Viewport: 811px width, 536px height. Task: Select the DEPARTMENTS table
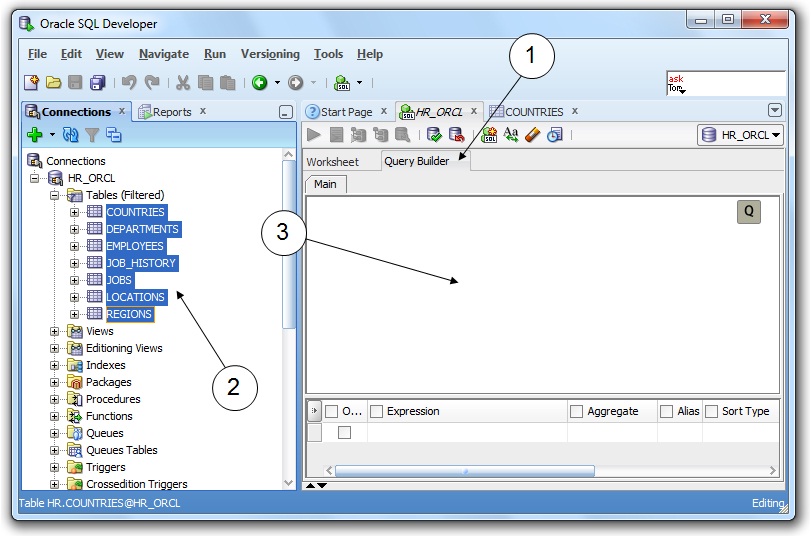(143, 229)
